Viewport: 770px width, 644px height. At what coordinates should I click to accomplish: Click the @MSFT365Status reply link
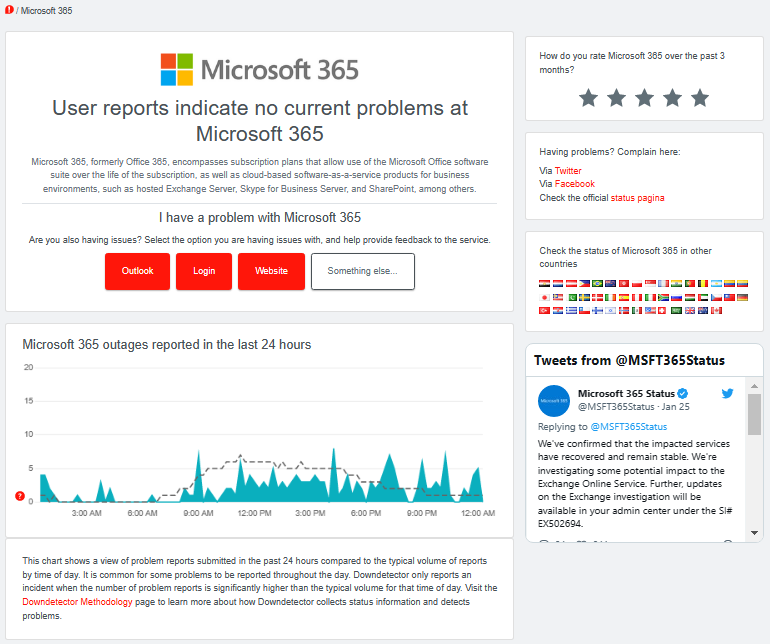(629, 426)
